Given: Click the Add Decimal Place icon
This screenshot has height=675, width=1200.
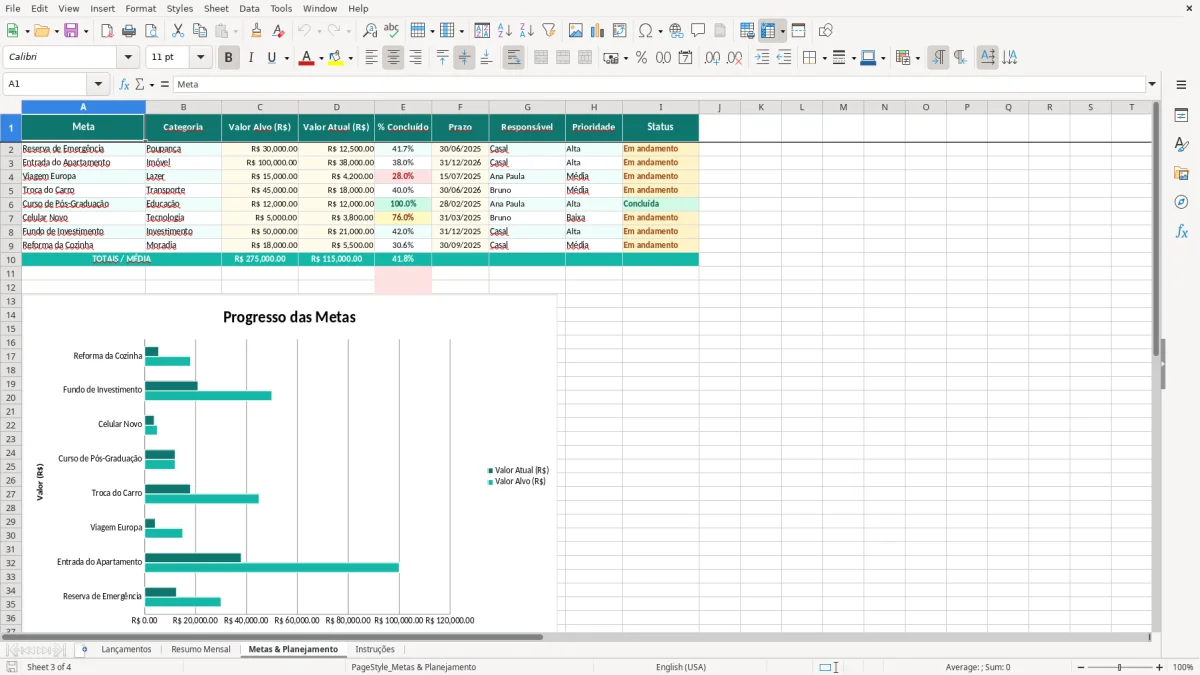Looking at the screenshot, I should pos(712,58).
